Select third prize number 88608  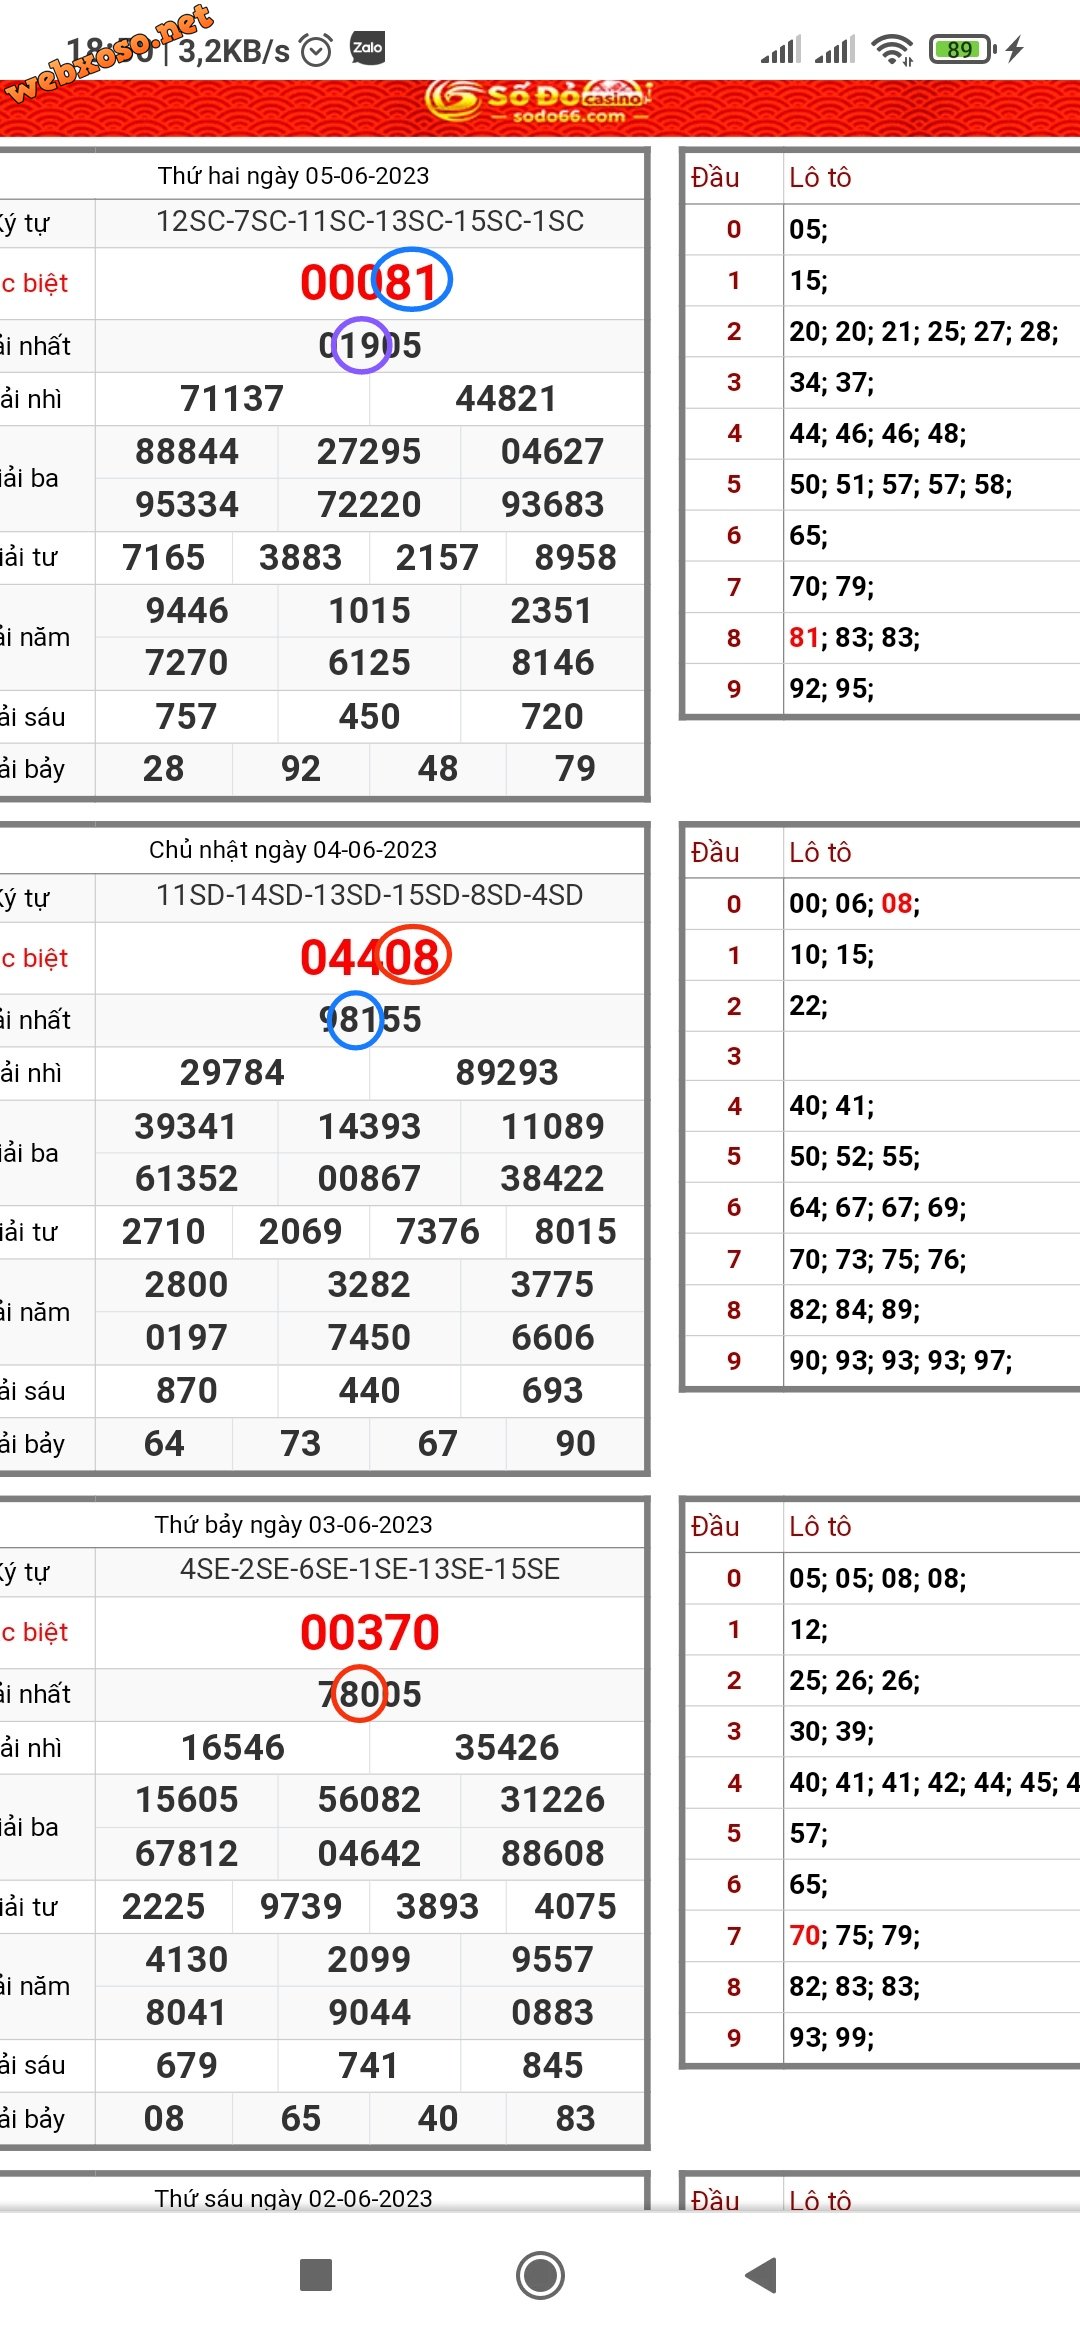point(552,1854)
